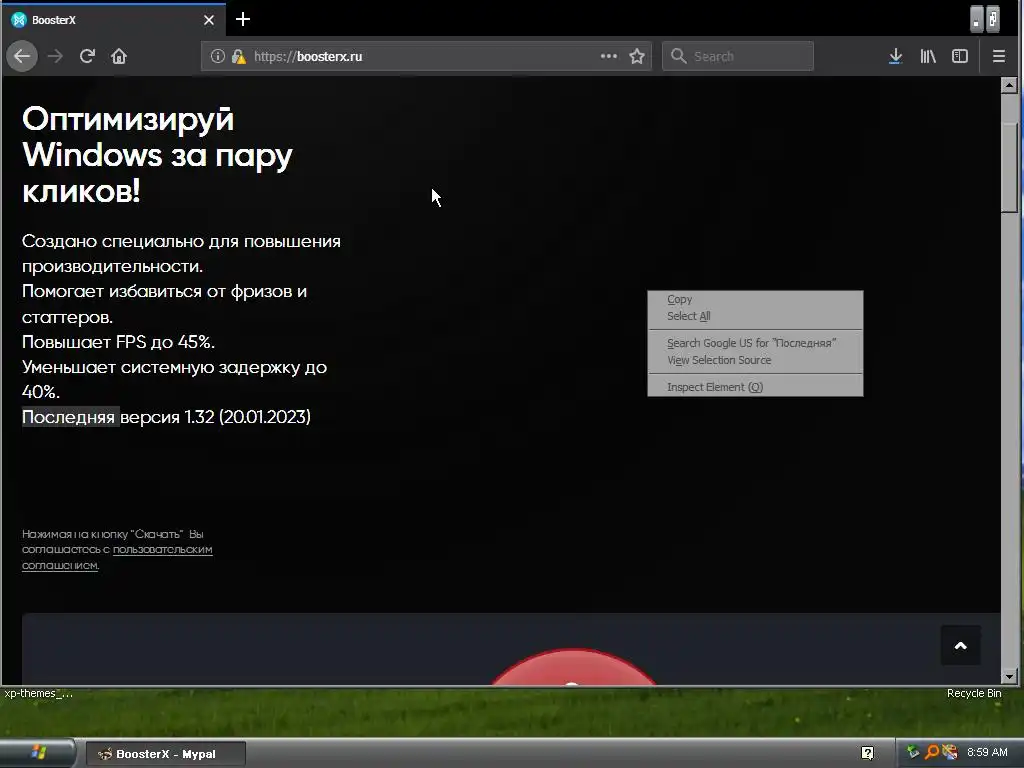Reload the page with the refresh icon

pyautogui.click(x=87, y=56)
